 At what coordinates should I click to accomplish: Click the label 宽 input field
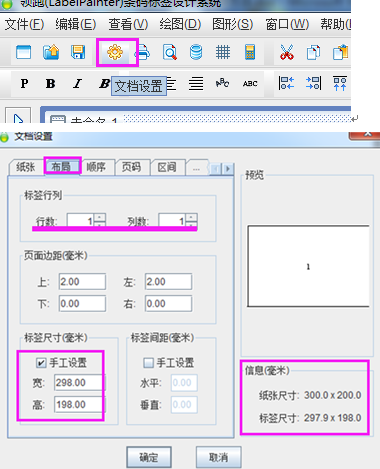pyautogui.click(x=79, y=383)
